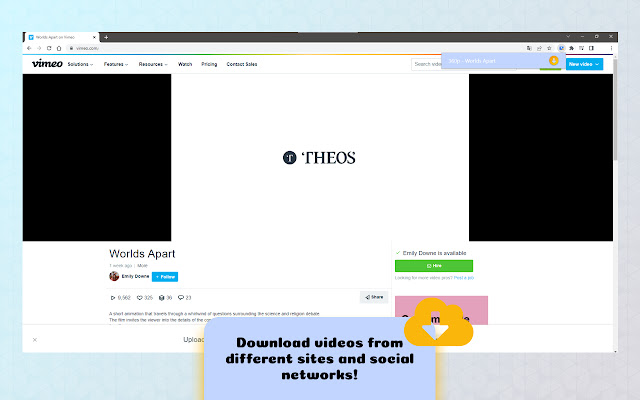Viewport: 640px width, 400px height.
Task: Go forward with the browser forward arrow
Action: click(39, 48)
